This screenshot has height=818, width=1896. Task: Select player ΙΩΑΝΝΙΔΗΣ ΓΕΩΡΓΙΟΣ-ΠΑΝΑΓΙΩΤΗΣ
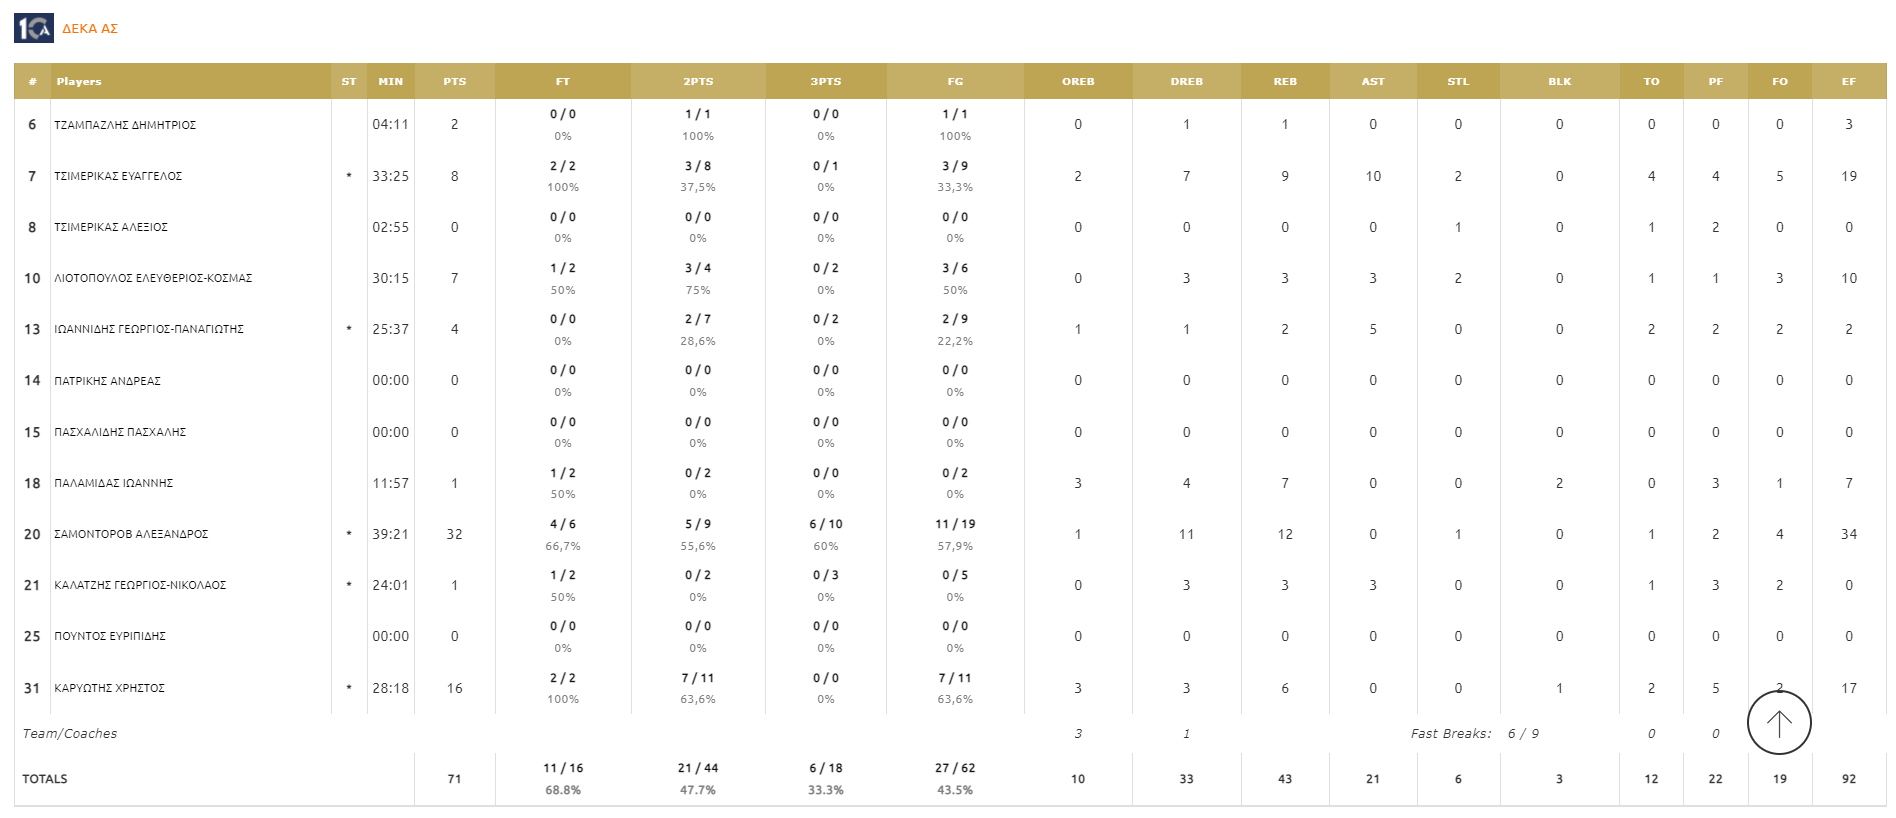point(149,329)
